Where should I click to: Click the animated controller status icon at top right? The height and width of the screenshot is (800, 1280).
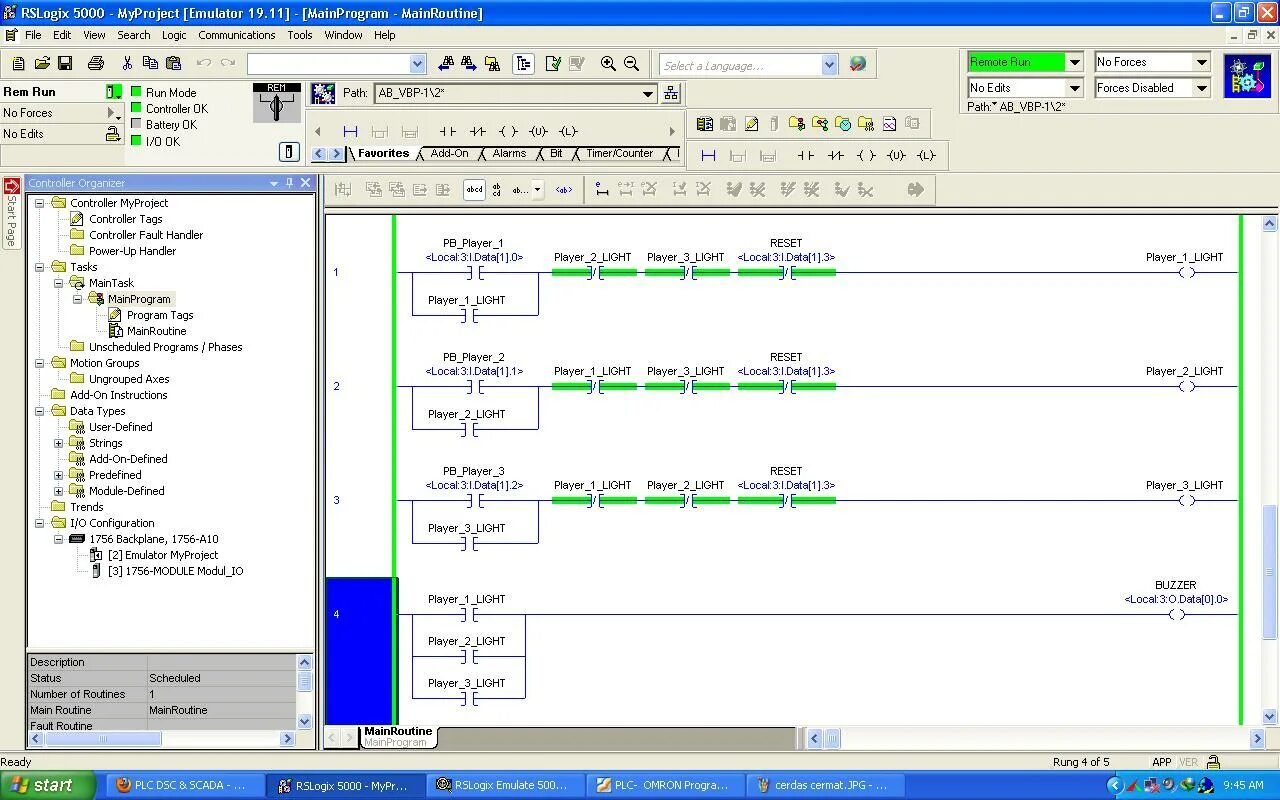click(x=1247, y=76)
